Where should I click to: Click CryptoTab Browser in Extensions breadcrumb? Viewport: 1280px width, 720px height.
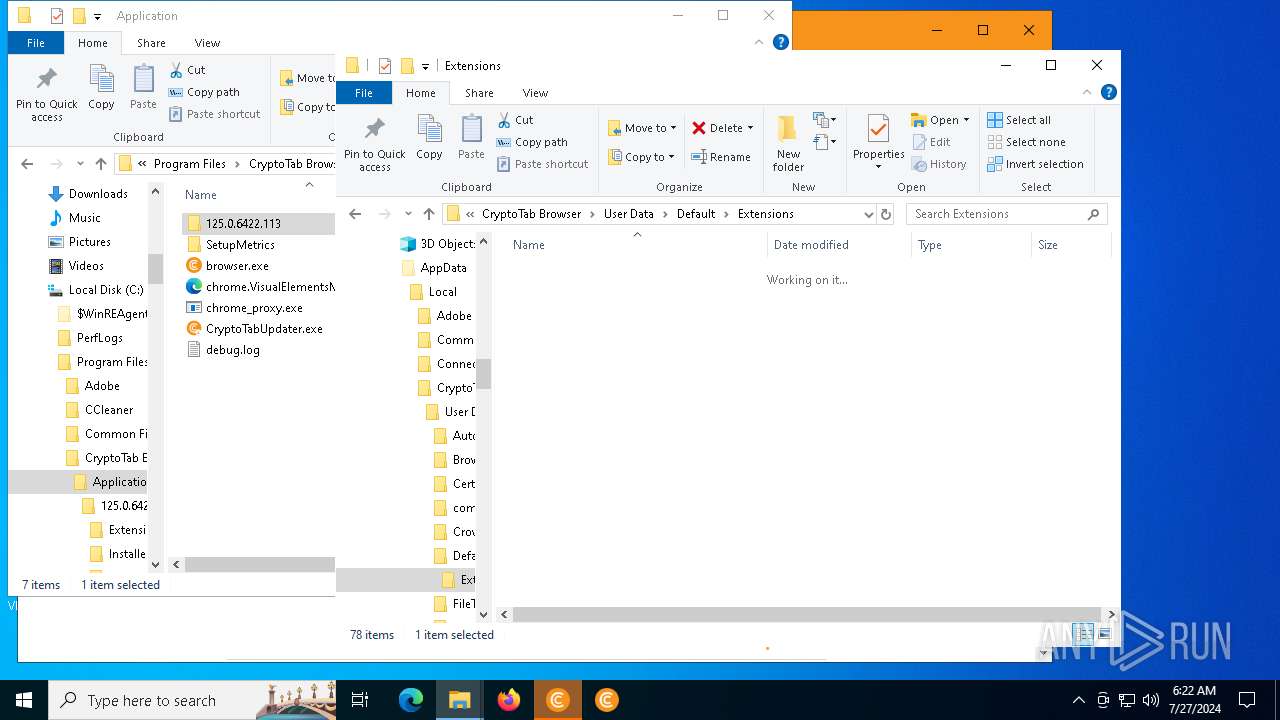(x=531, y=214)
